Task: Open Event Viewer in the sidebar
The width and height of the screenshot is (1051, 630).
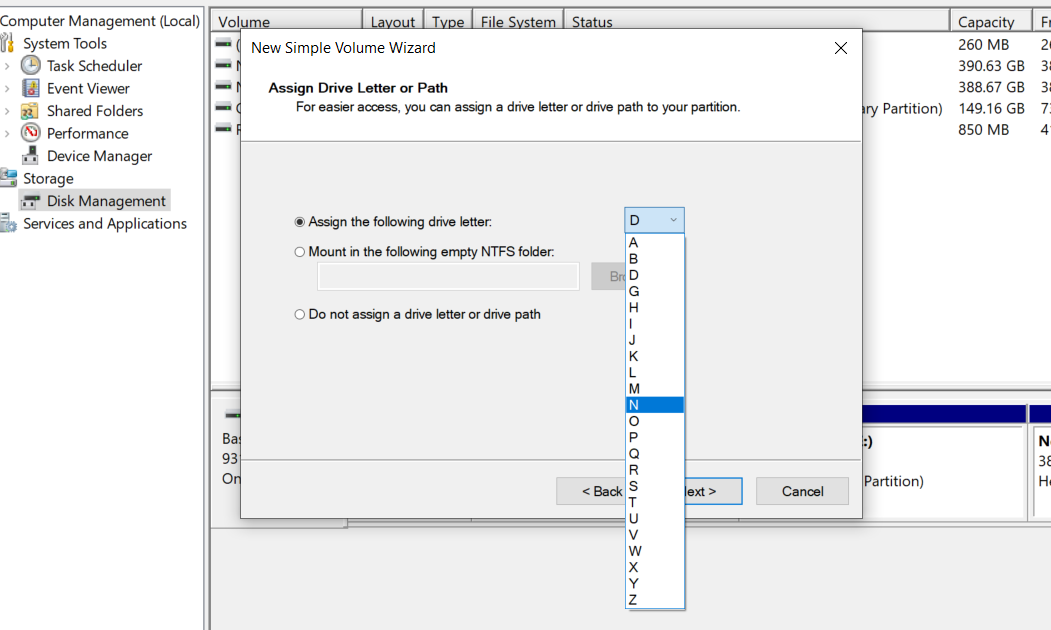Action: (30, 88)
